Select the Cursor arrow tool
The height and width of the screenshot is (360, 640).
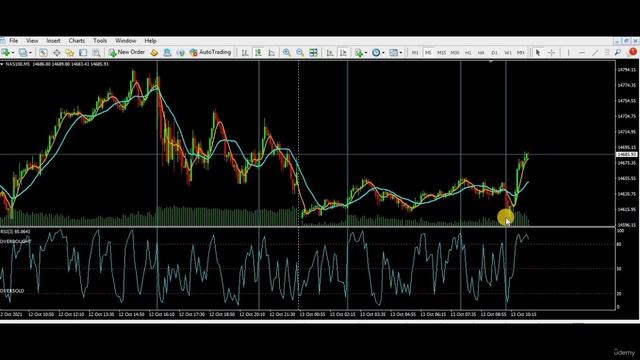pyautogui.click(x=538, y=53)
